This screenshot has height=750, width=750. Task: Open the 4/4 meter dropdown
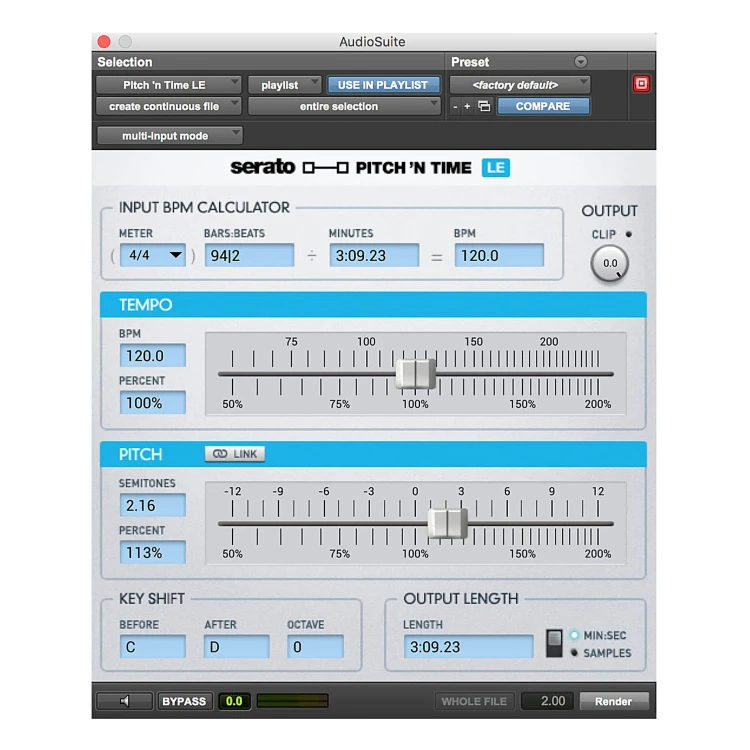point(153,255)
